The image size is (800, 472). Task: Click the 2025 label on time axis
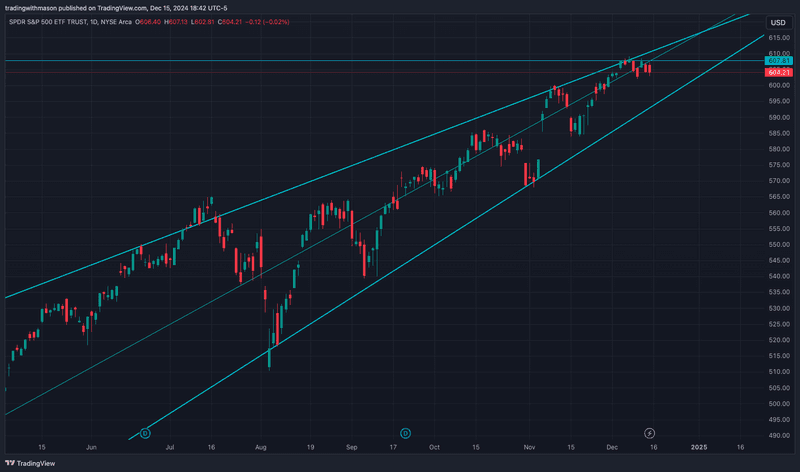coord(699,448)
